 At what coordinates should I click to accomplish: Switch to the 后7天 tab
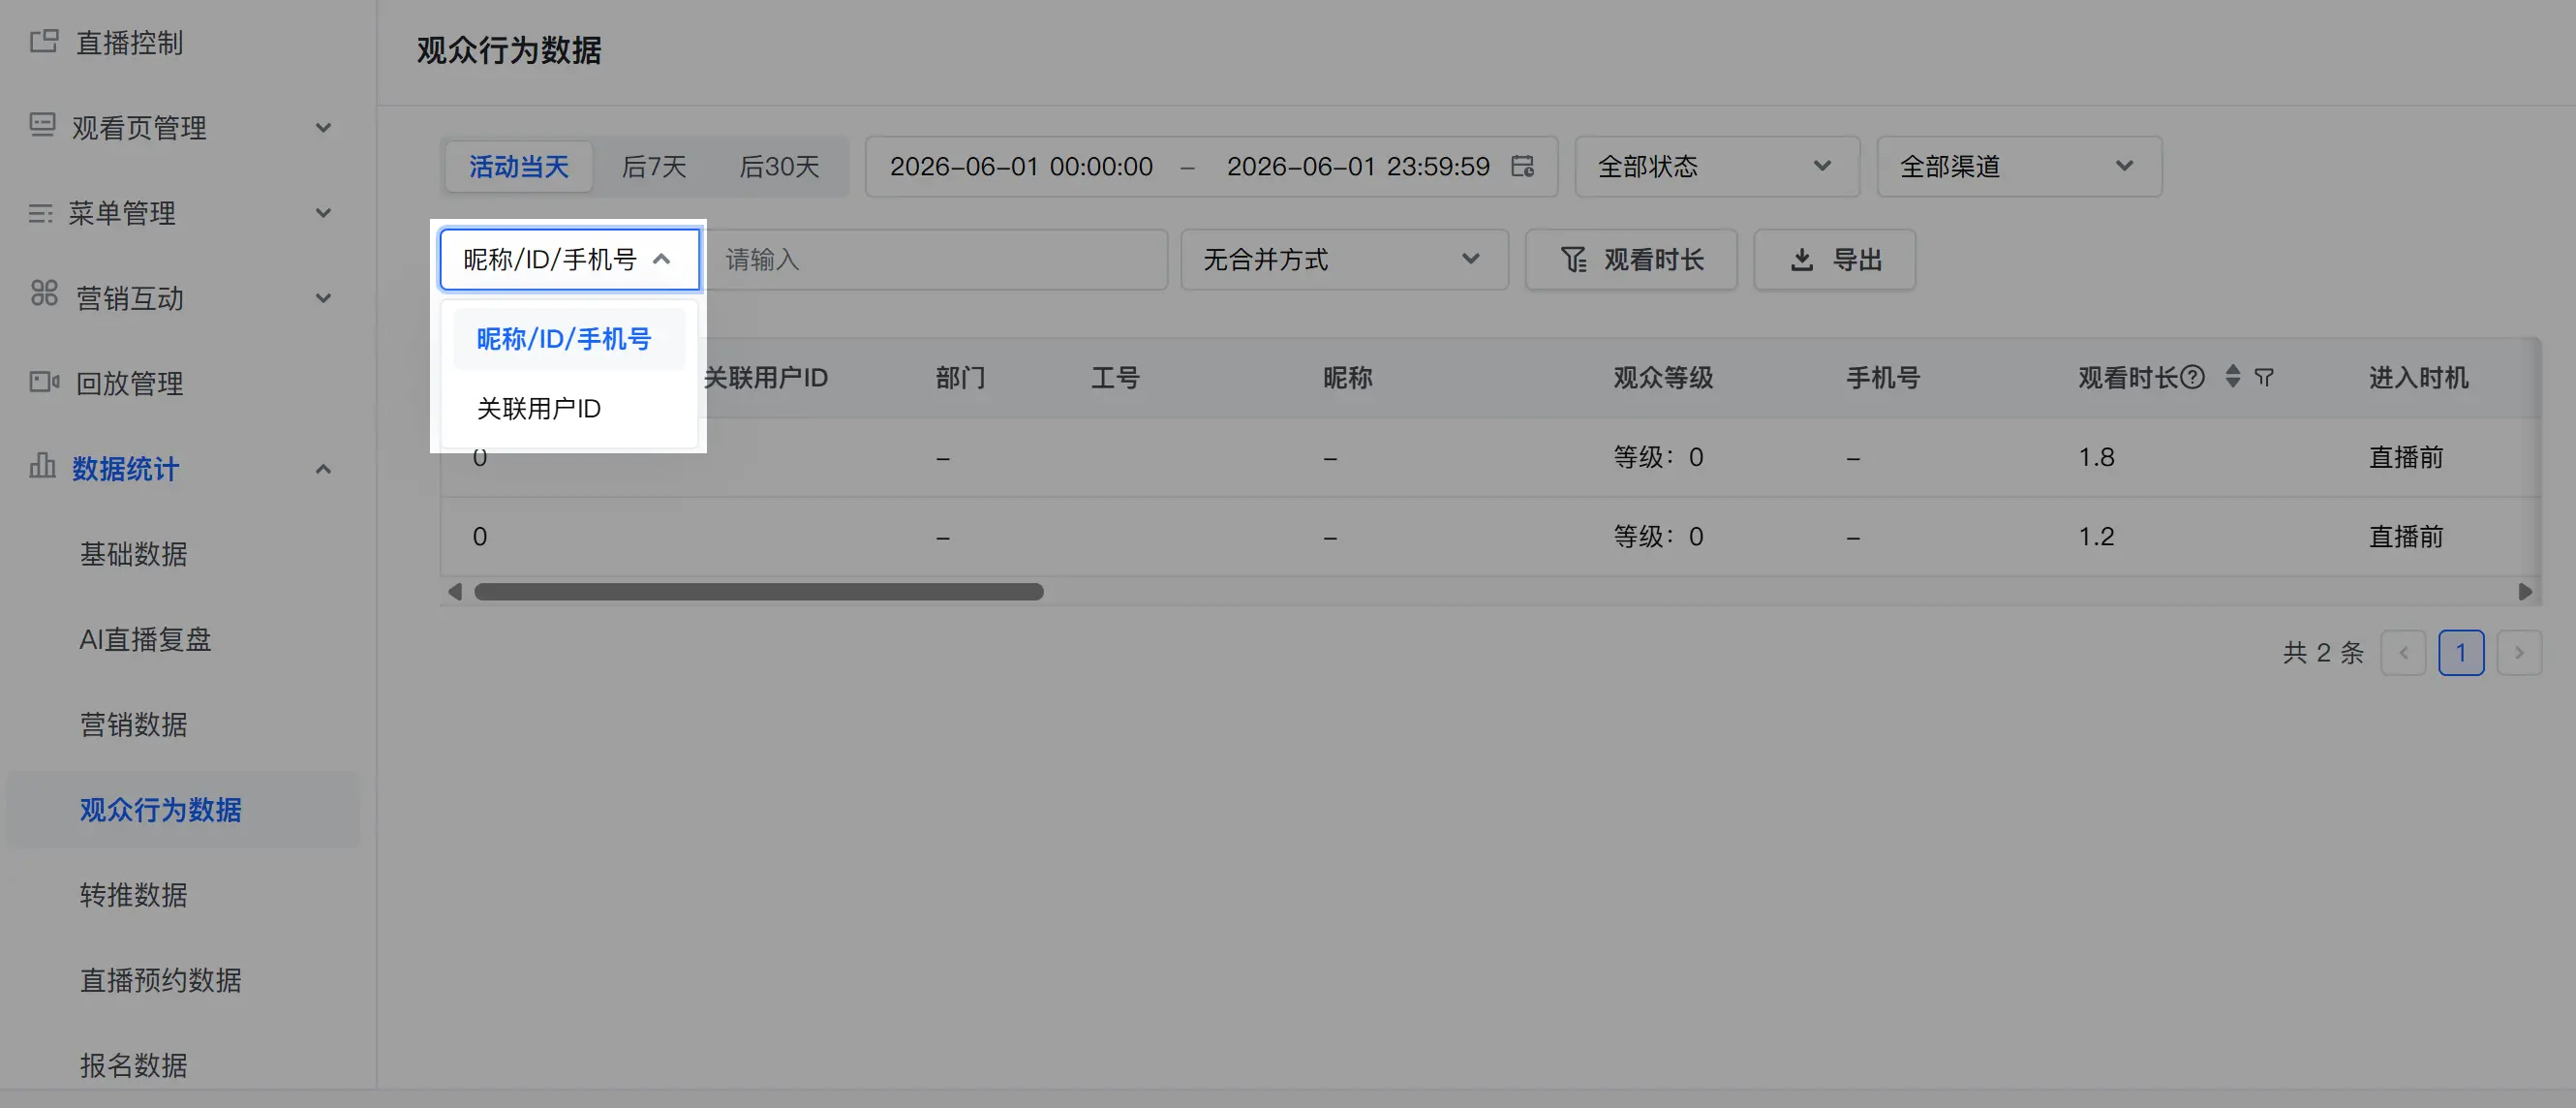click(654, 166)
